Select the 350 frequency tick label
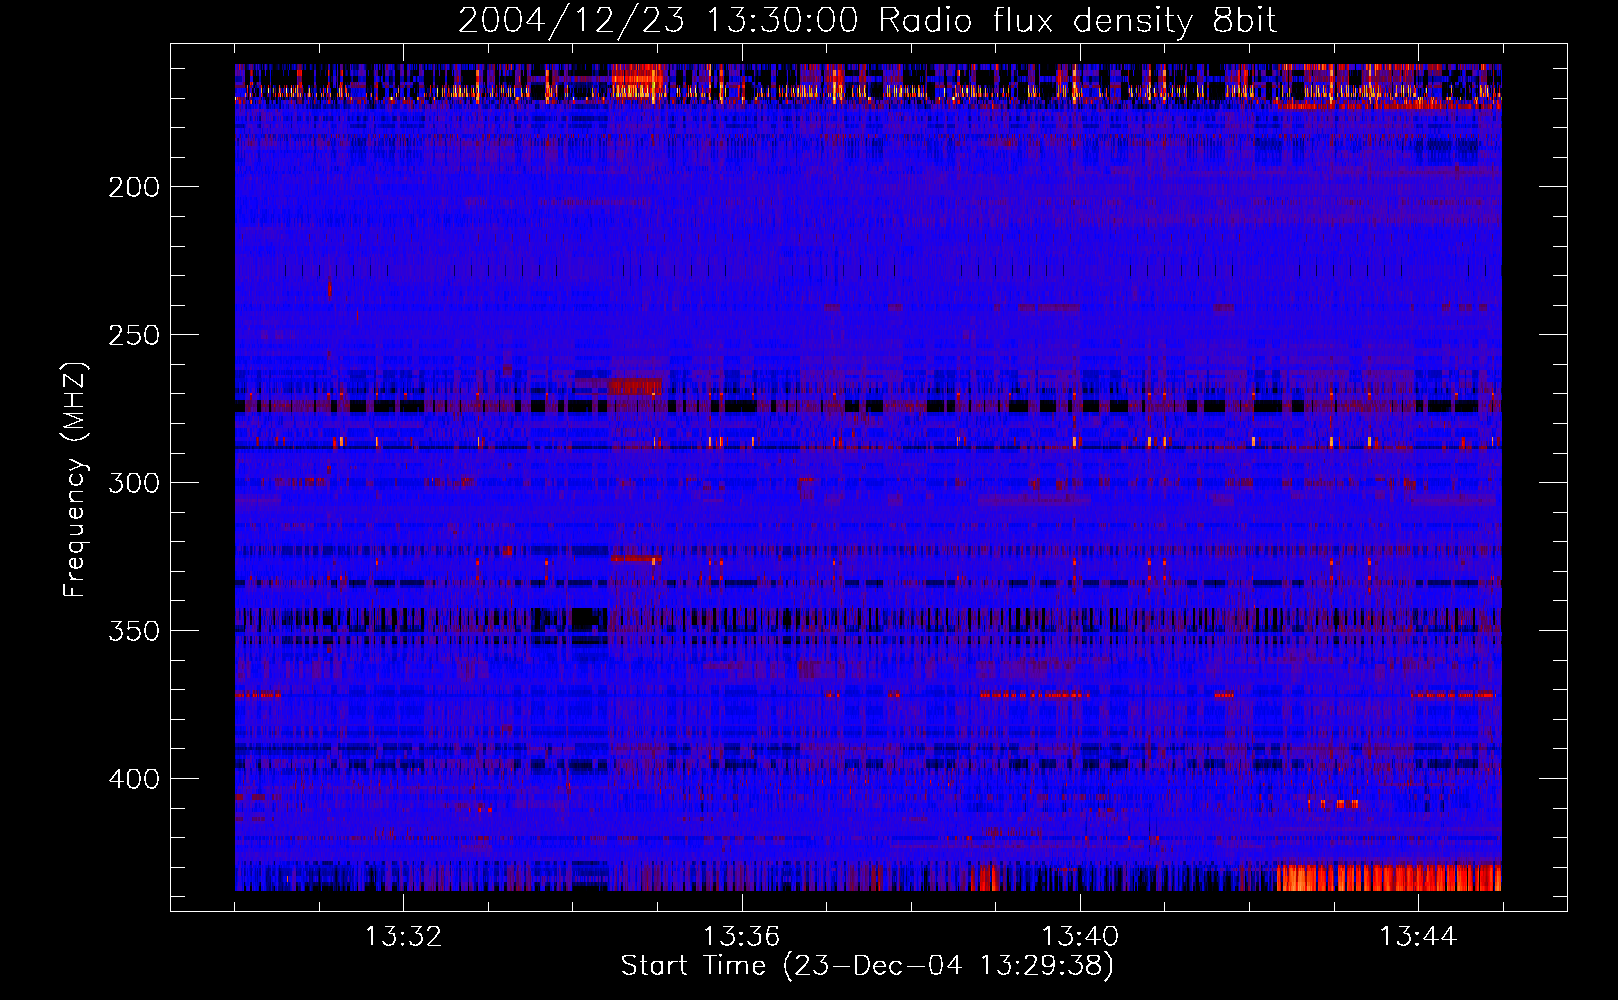 (134, 631)
